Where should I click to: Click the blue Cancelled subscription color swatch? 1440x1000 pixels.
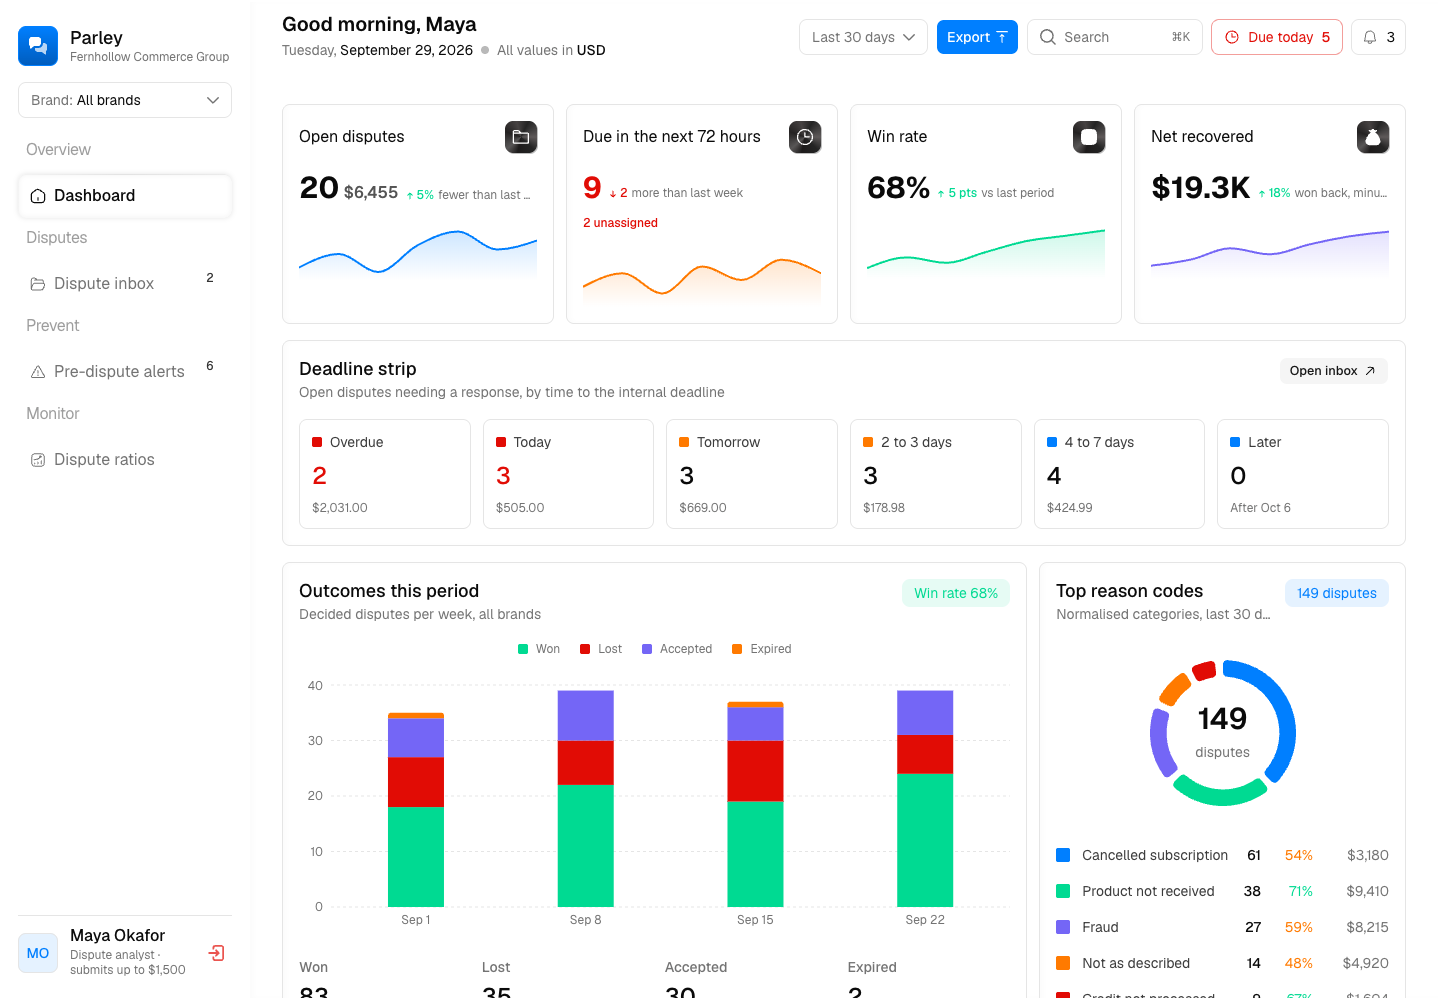[x=1063, y=855]
